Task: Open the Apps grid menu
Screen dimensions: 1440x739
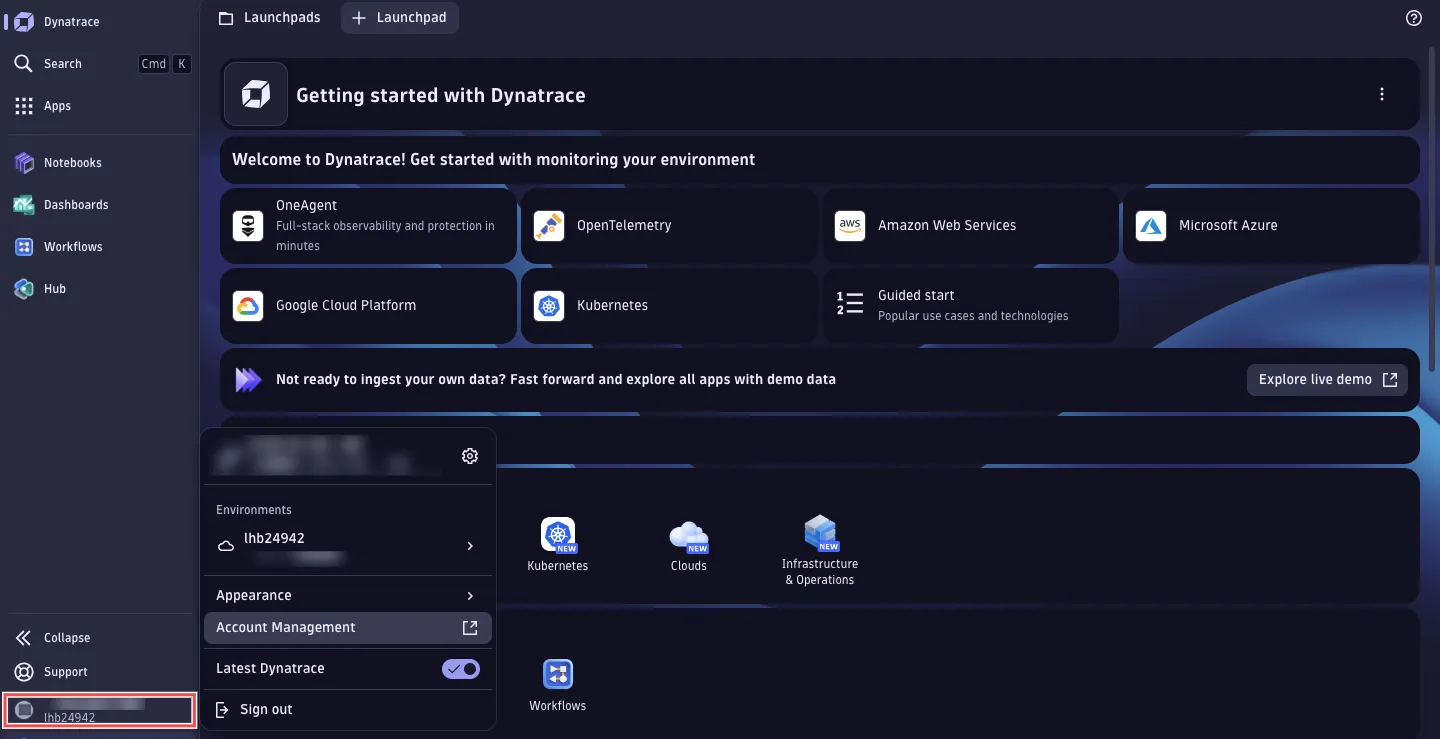Action: click(x=100, y=106)
